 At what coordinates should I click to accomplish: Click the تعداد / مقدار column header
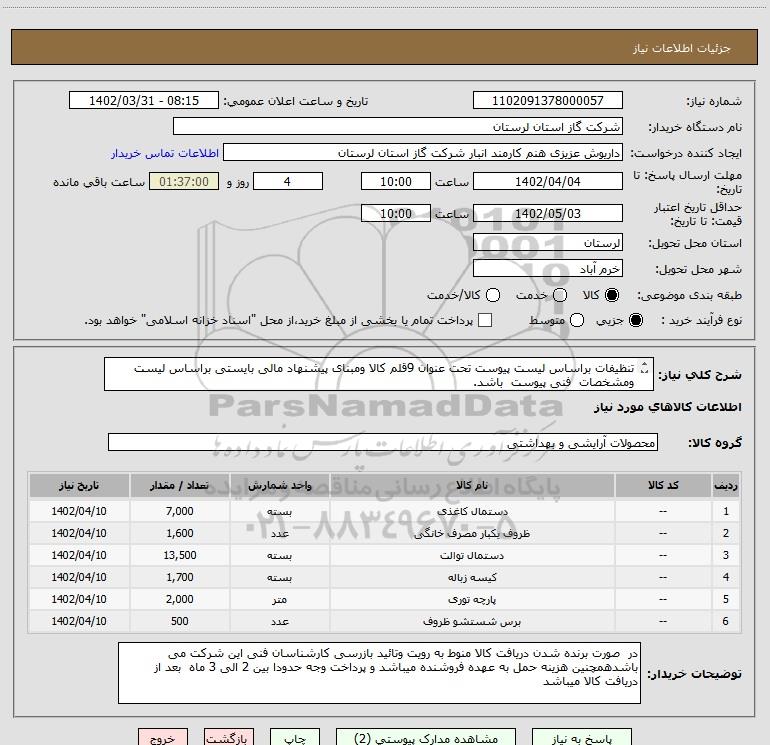pos(180,485)
